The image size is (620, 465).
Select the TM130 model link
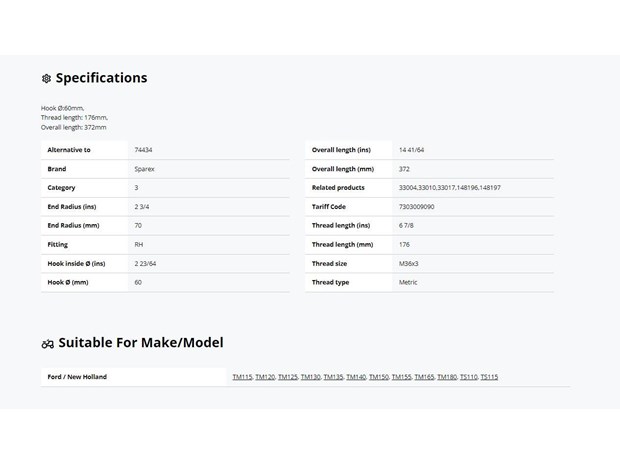point(310,377)
